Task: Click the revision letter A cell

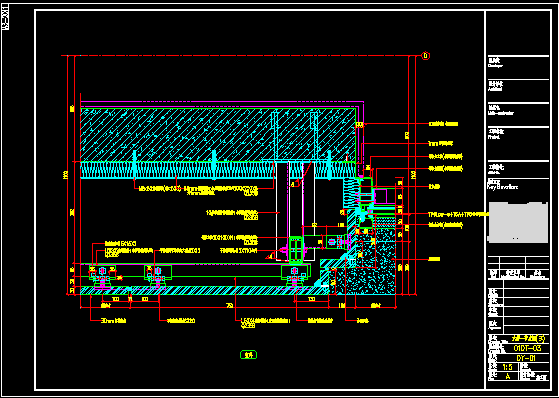Action: [507, 377]
